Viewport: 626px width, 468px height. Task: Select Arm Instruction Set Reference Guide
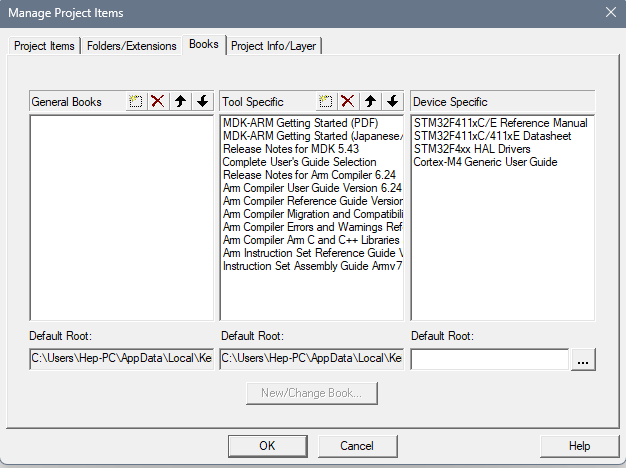(312, 253)
